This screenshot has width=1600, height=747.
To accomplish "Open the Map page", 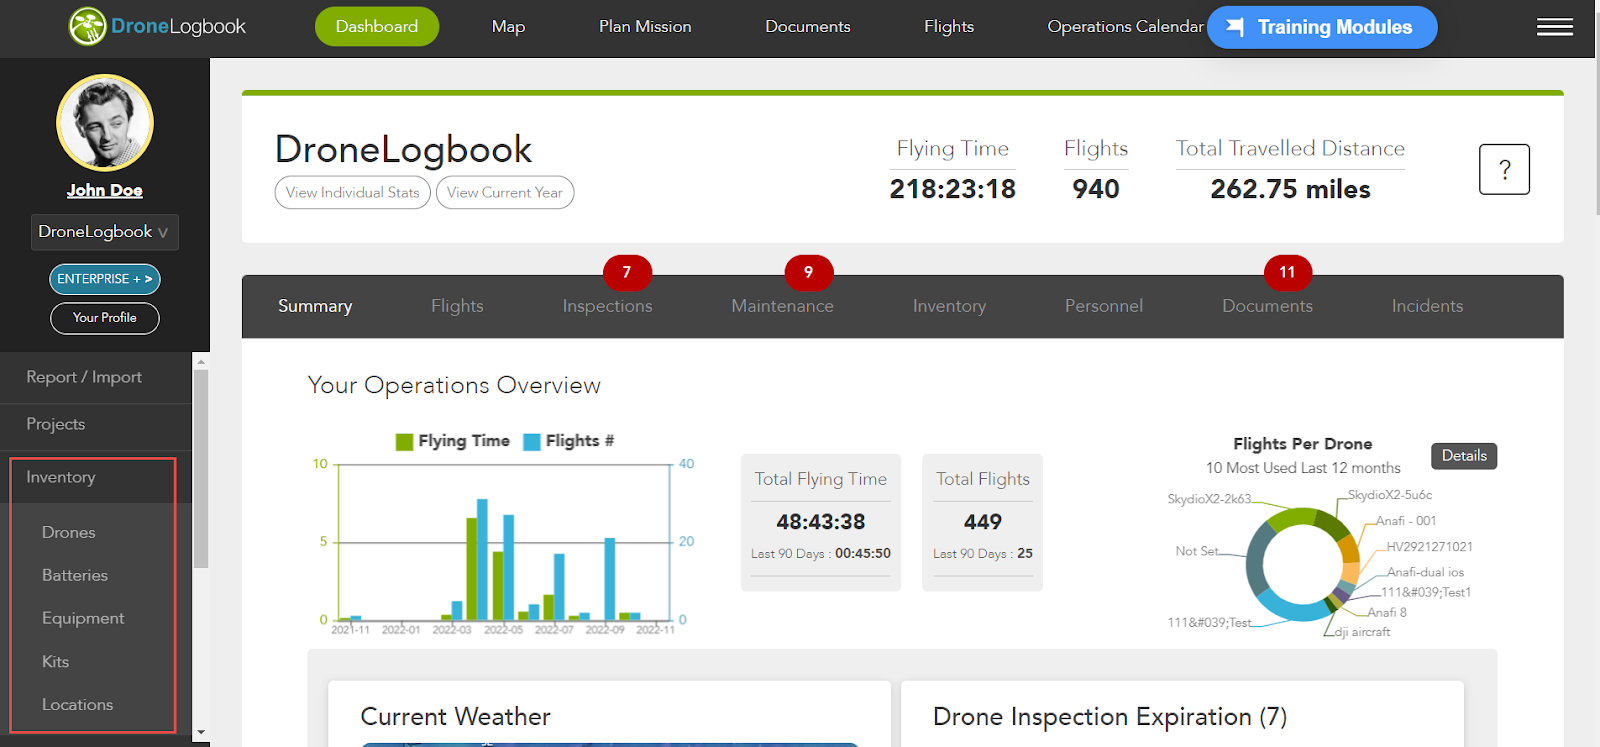I will 508,27.
